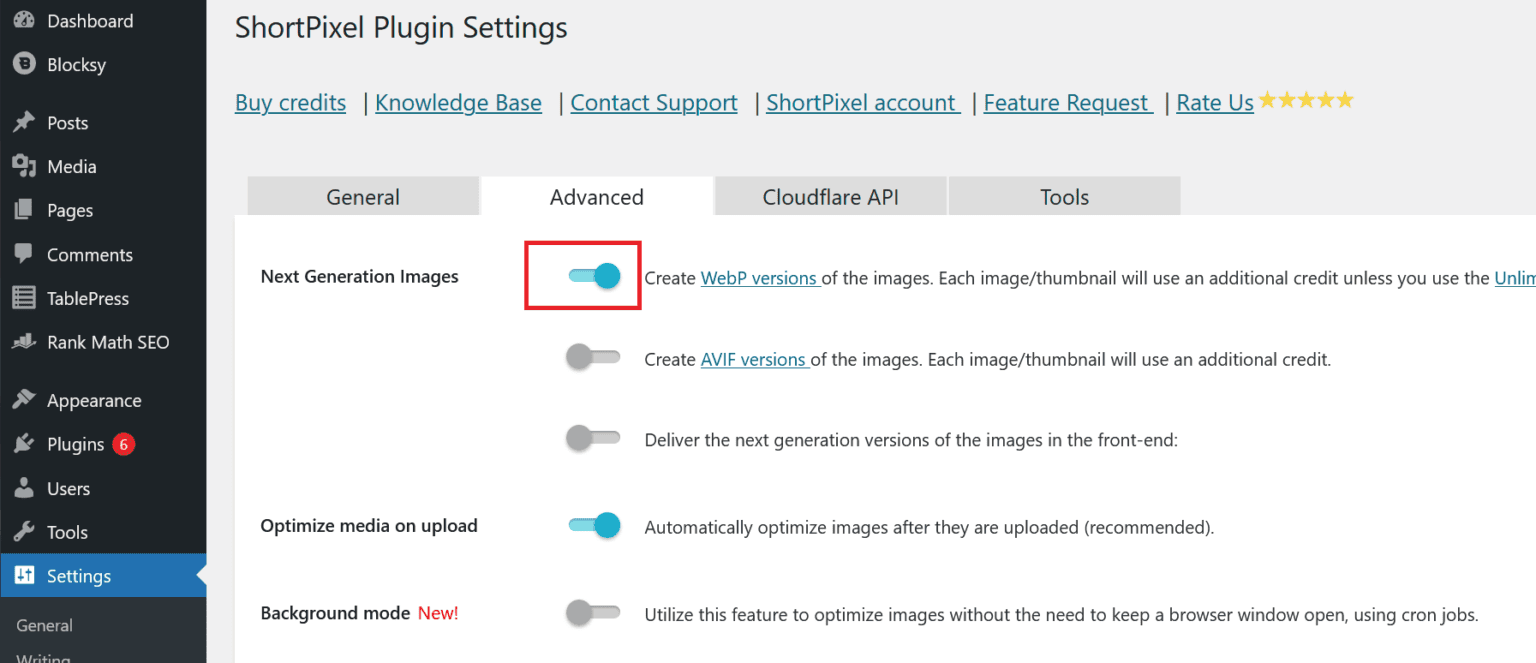
Task: Click the five-star rating next to Rate Us
Action: (1306, 99)
